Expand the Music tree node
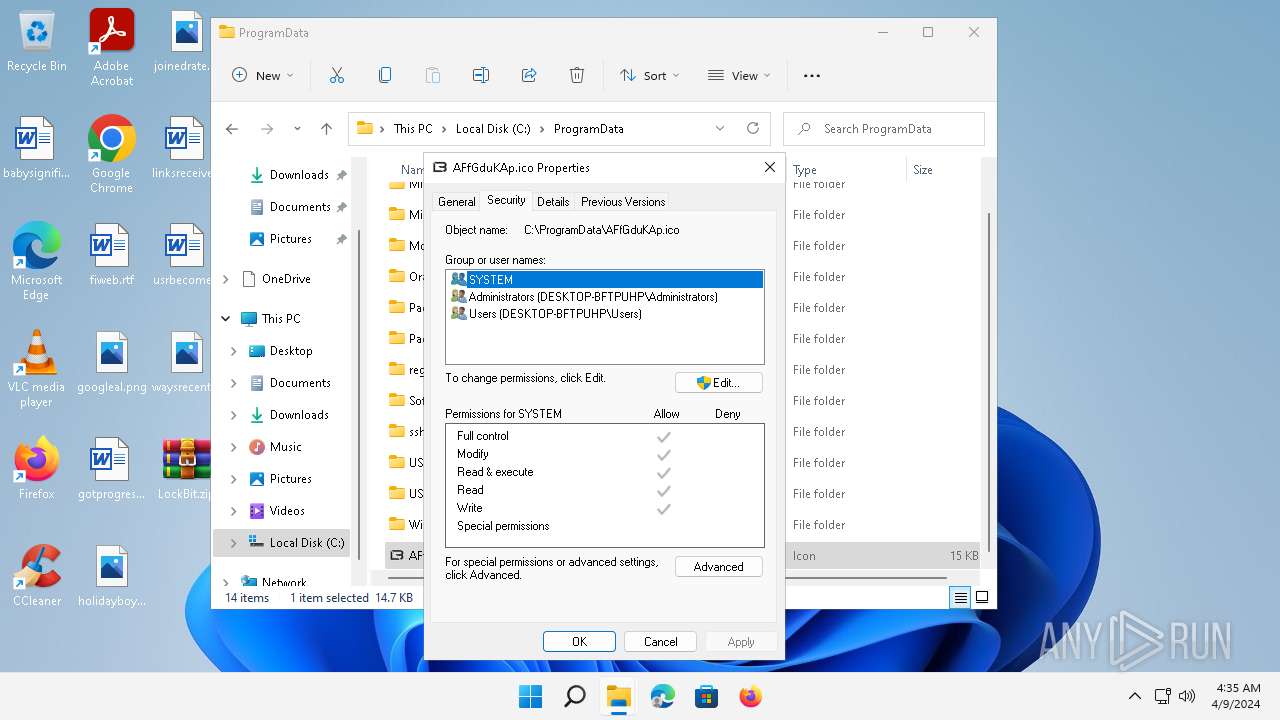 click(x=234, y=447)
